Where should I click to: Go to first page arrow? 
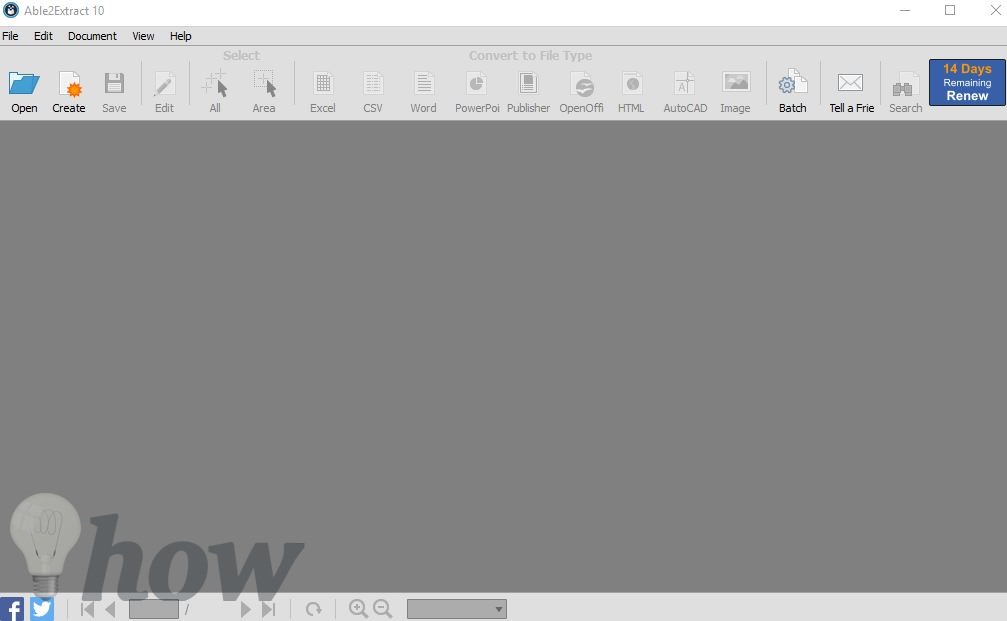click(87, 609)
